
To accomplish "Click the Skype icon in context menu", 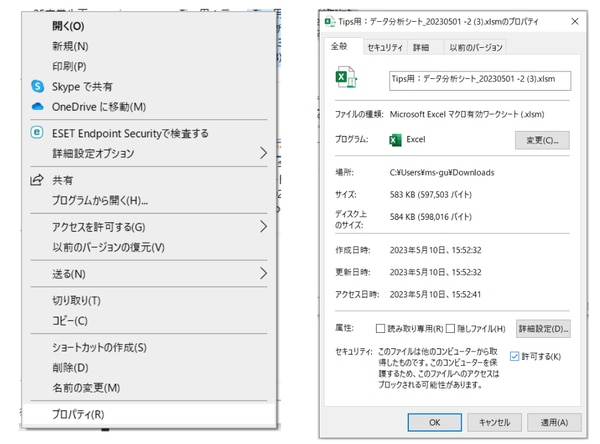I will point(37,86).
